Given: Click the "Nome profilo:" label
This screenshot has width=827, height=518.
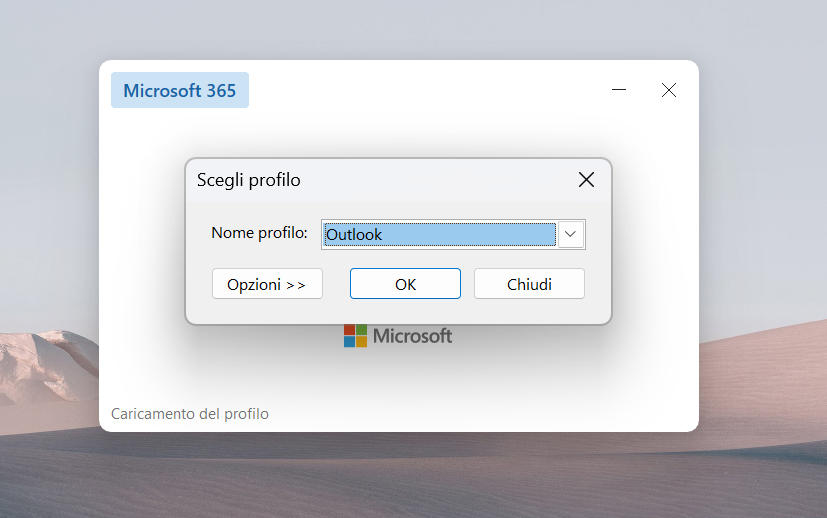Looking at the screenshot, I should pyautogui.click(x=259, y=233).
